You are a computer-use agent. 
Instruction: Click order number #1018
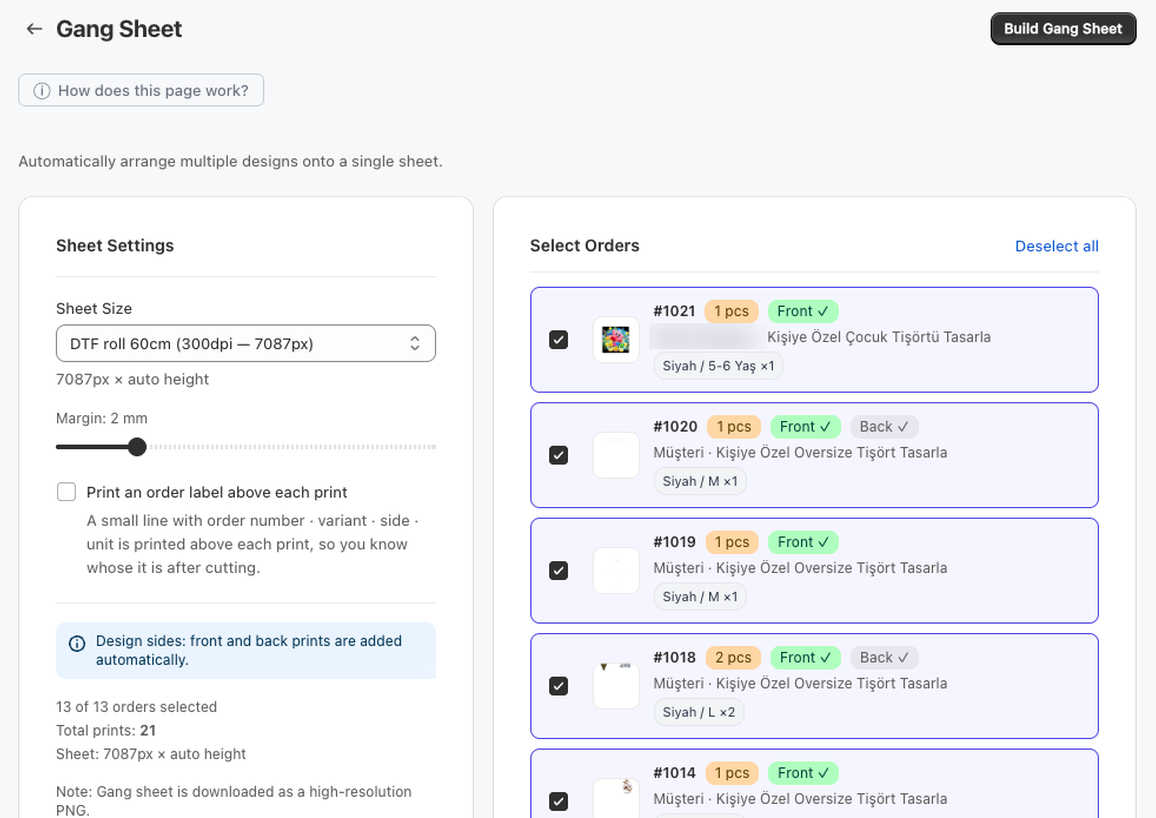[675, 657]
